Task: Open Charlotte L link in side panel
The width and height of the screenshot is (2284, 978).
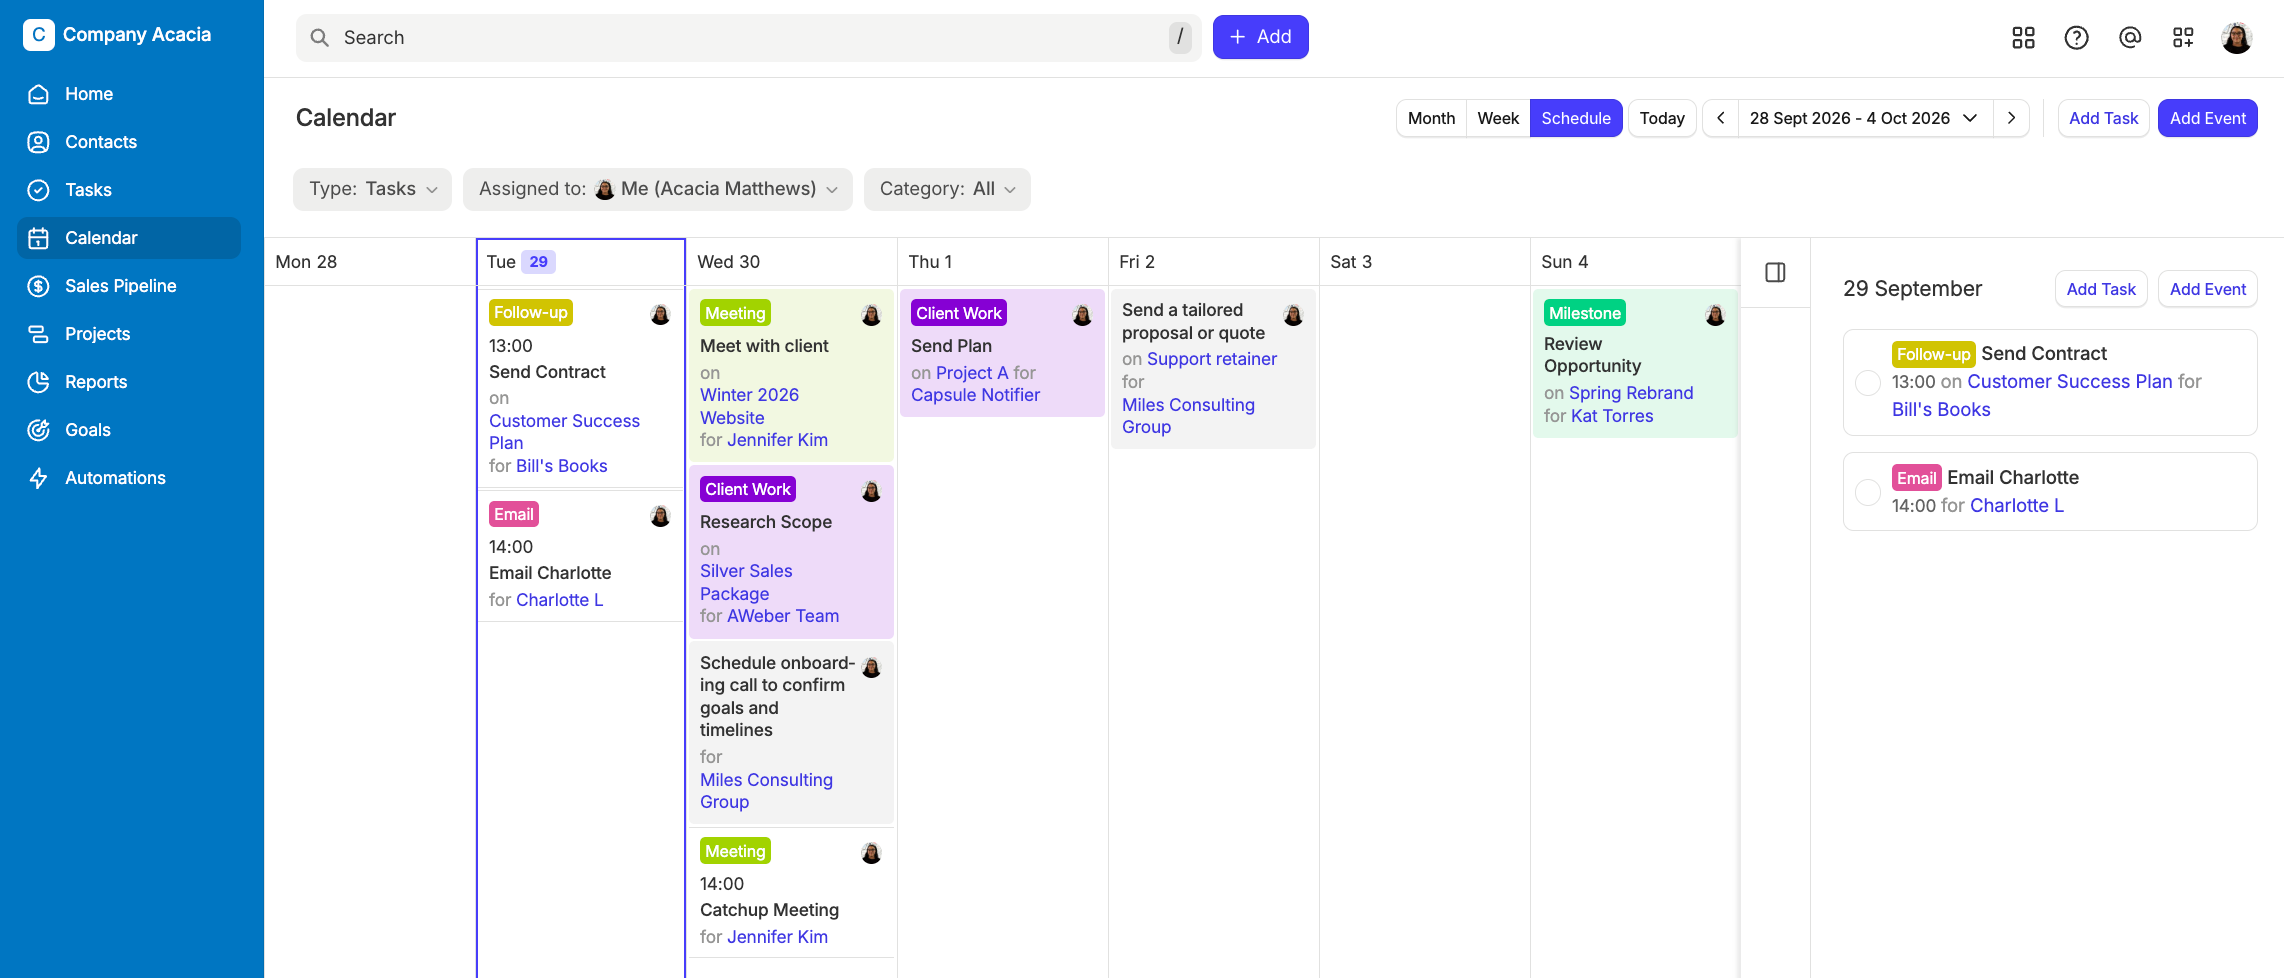Action: (2017, 506)
